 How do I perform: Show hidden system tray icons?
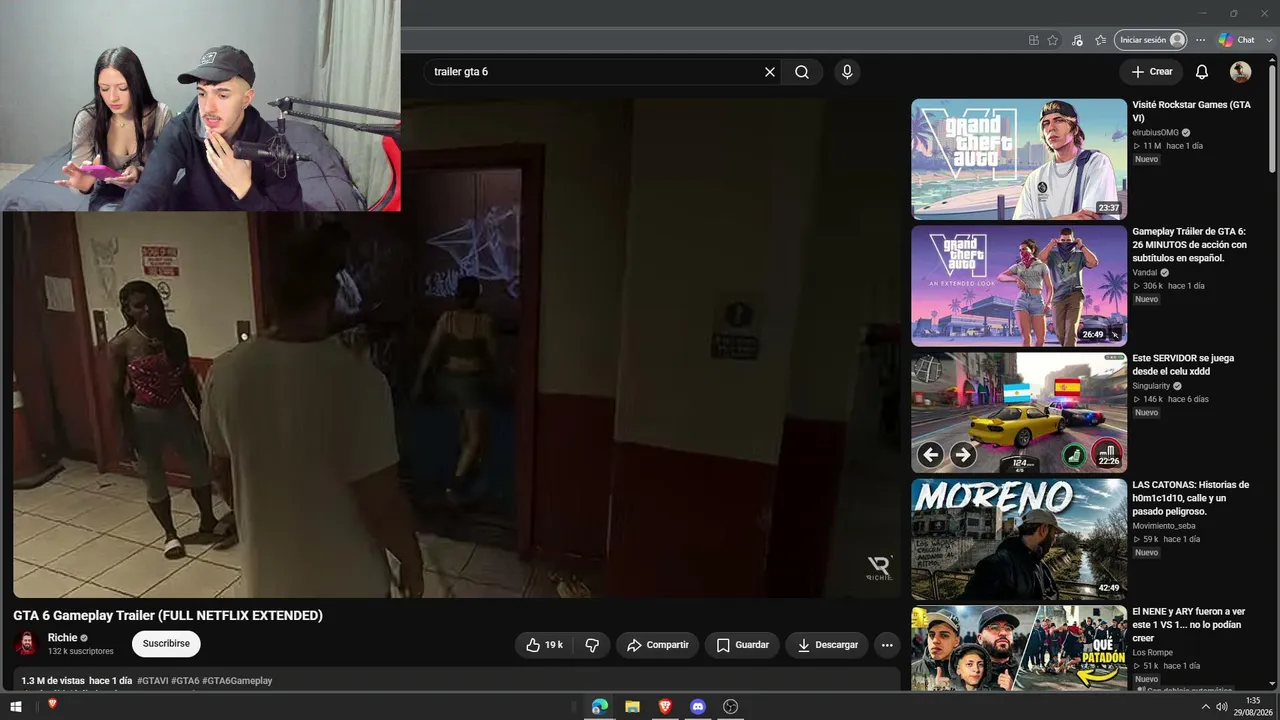pyautogui.click(x=1205, y=707)
